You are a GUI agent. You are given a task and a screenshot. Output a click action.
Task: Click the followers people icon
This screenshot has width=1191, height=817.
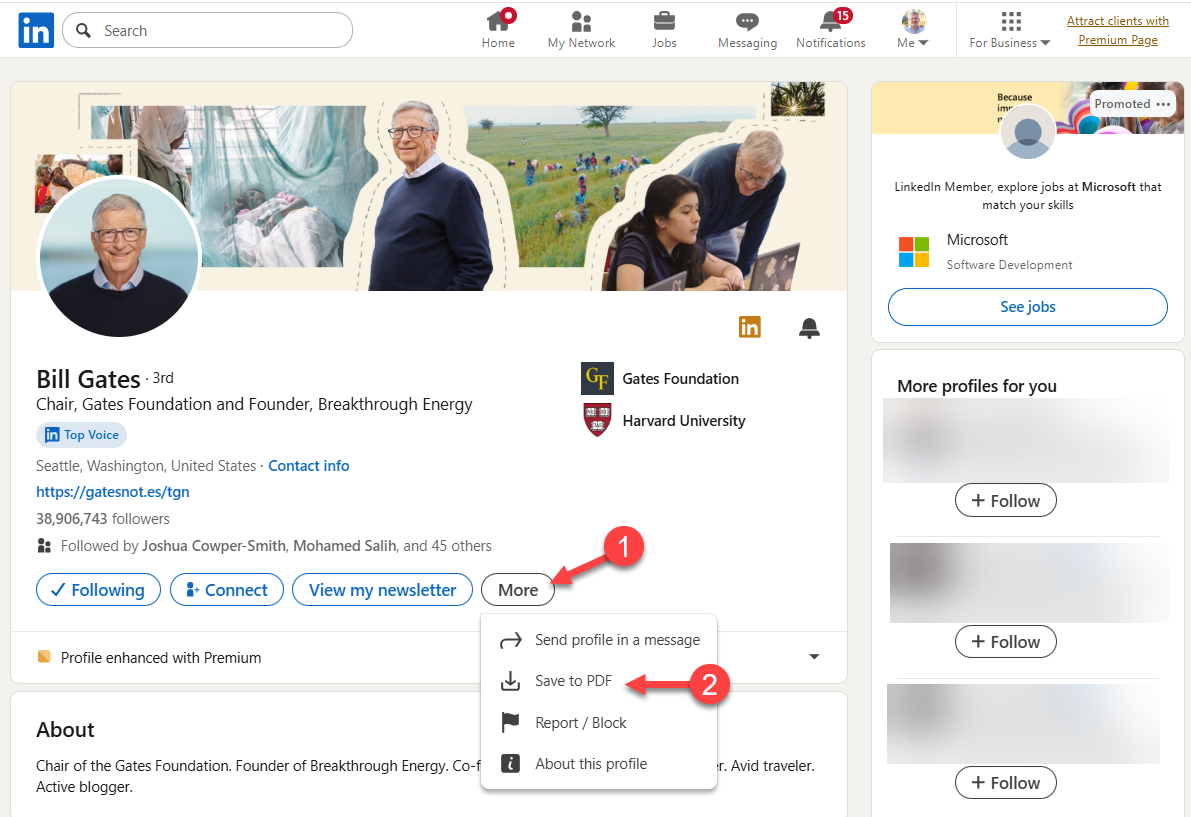(44, 546)
